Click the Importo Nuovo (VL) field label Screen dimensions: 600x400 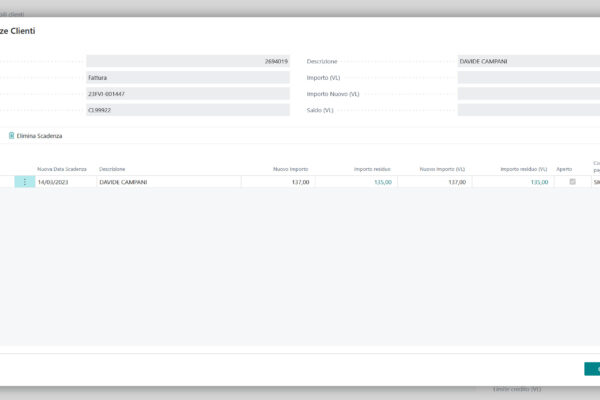tap(333, 94)
